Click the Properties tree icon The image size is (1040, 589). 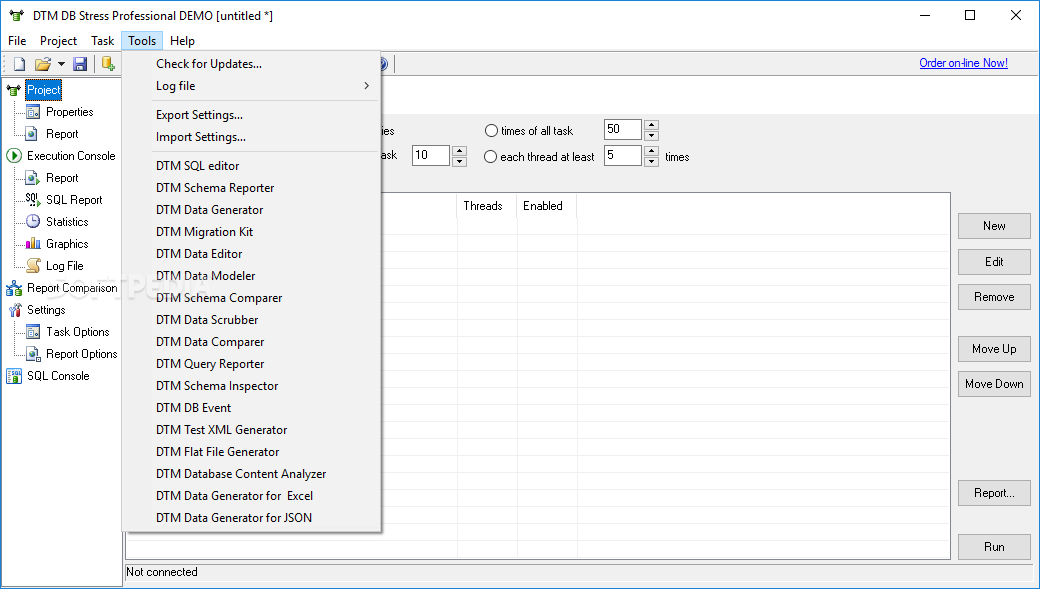click(32, 111)
